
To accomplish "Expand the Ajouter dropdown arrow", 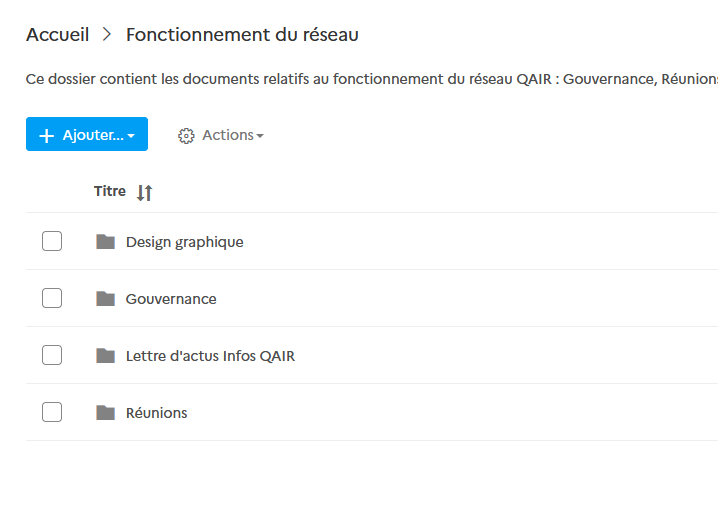I will [131, 136].
